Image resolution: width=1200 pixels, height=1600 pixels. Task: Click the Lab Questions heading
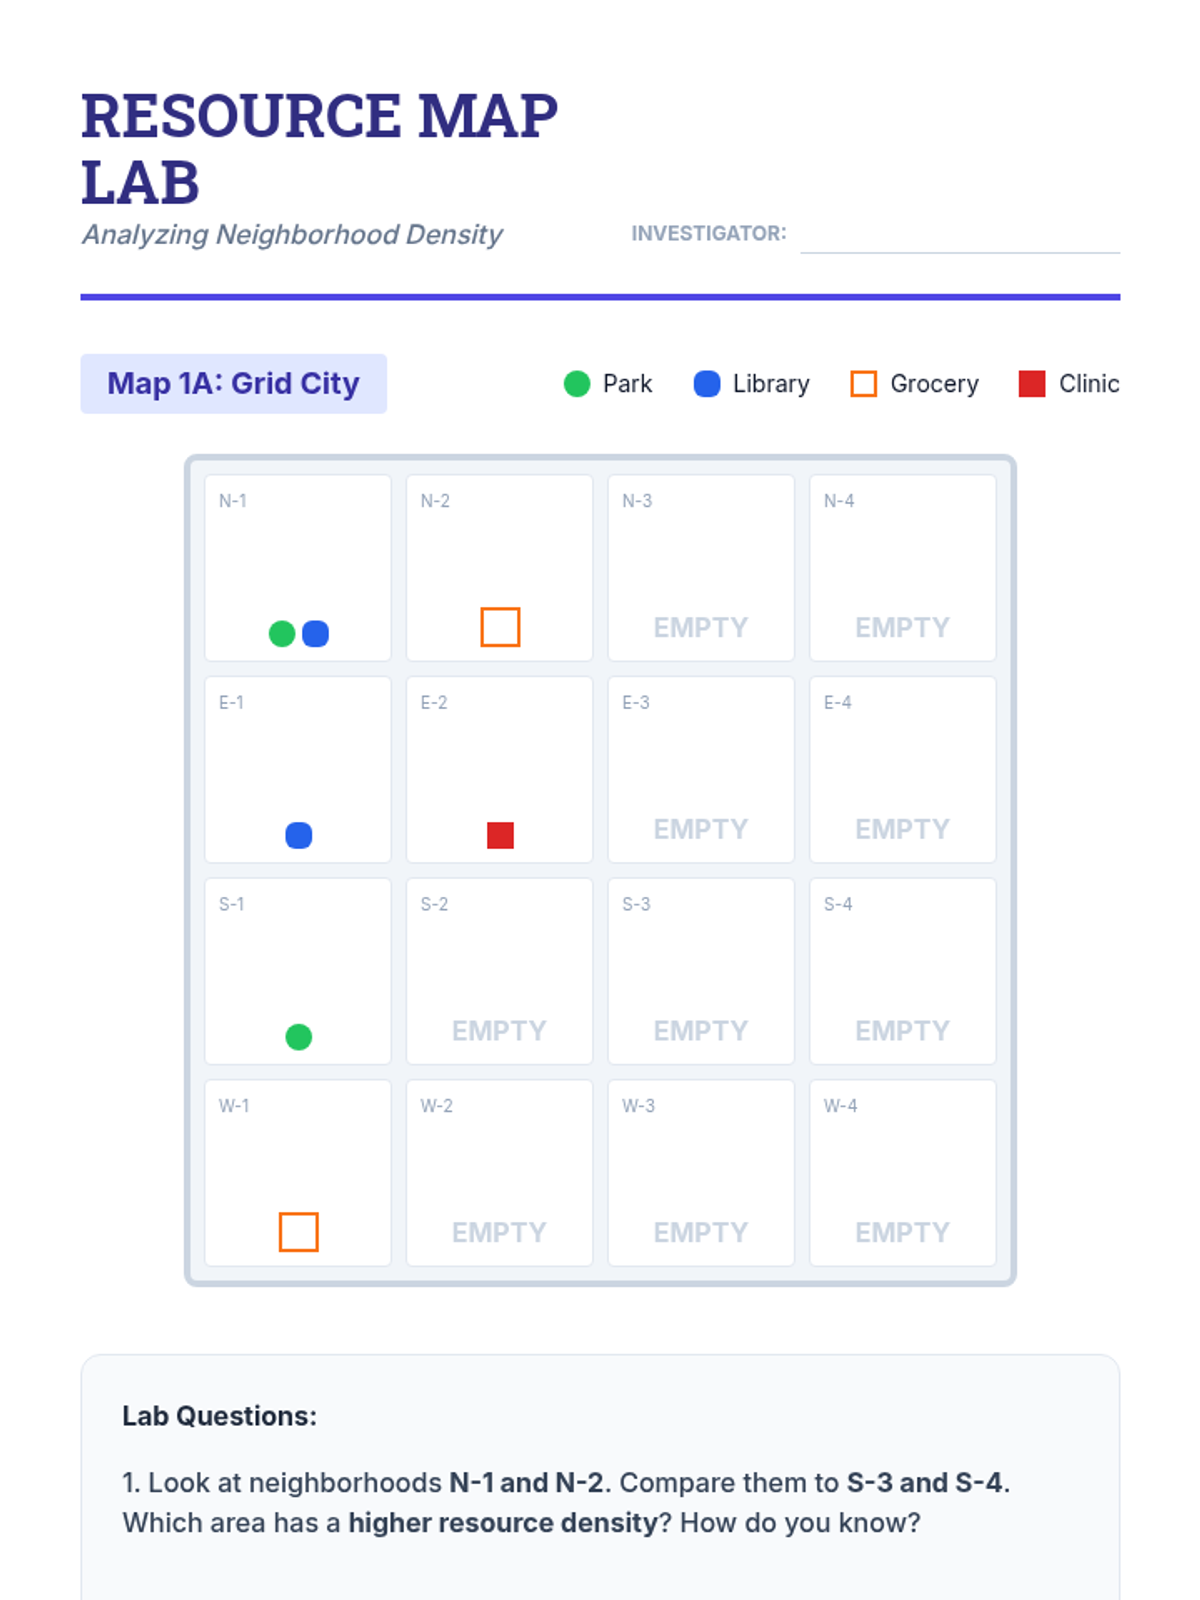pyautogui.click(x=219, y=1416)
